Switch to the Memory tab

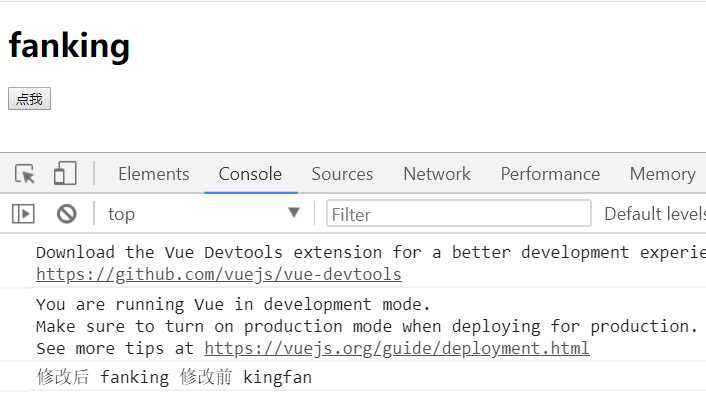663,174
